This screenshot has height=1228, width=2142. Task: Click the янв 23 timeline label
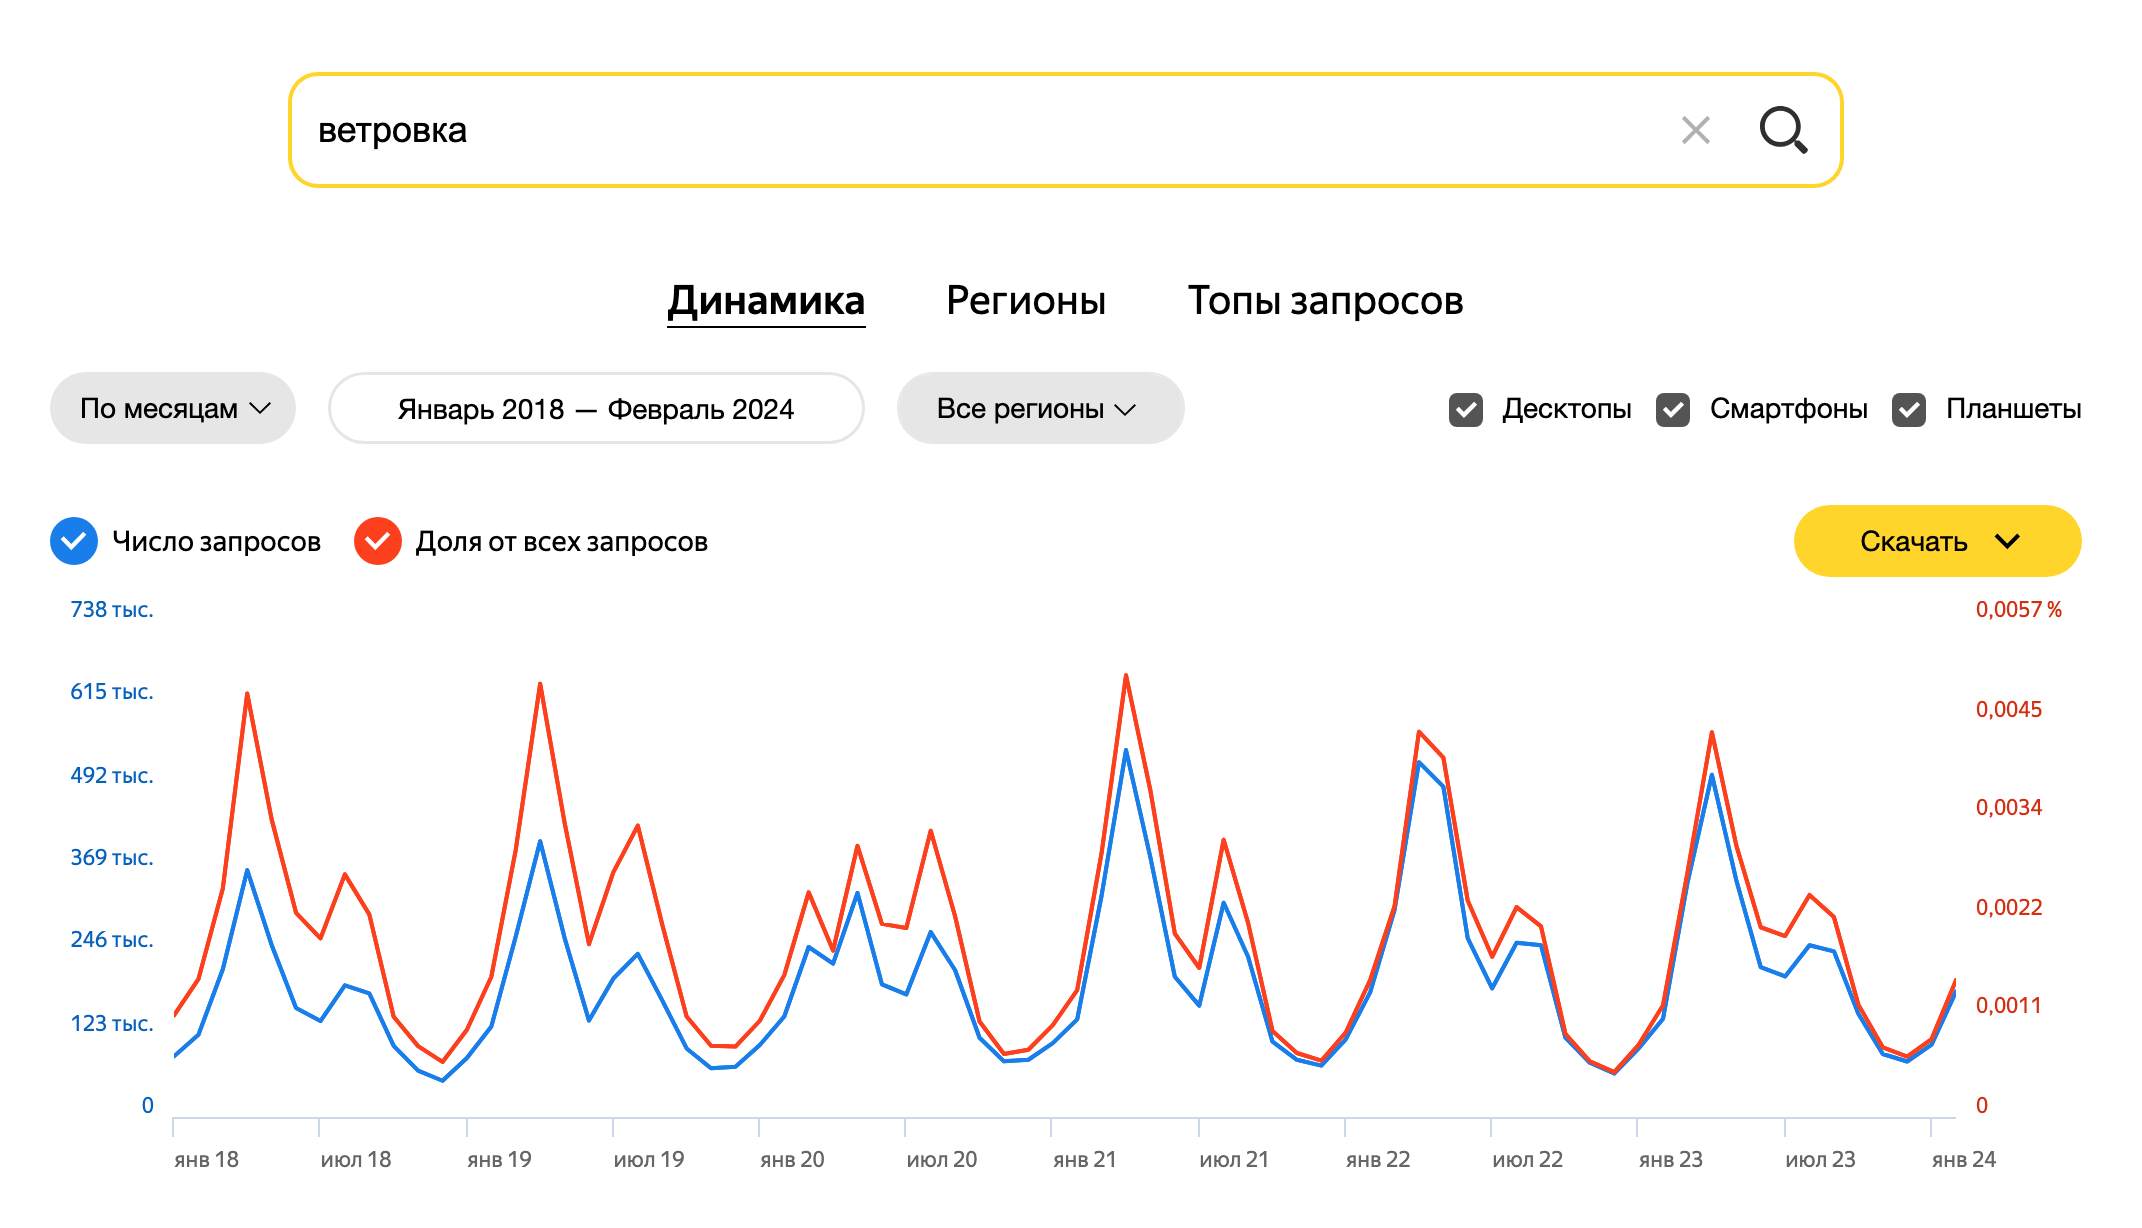[1671, 1159]
